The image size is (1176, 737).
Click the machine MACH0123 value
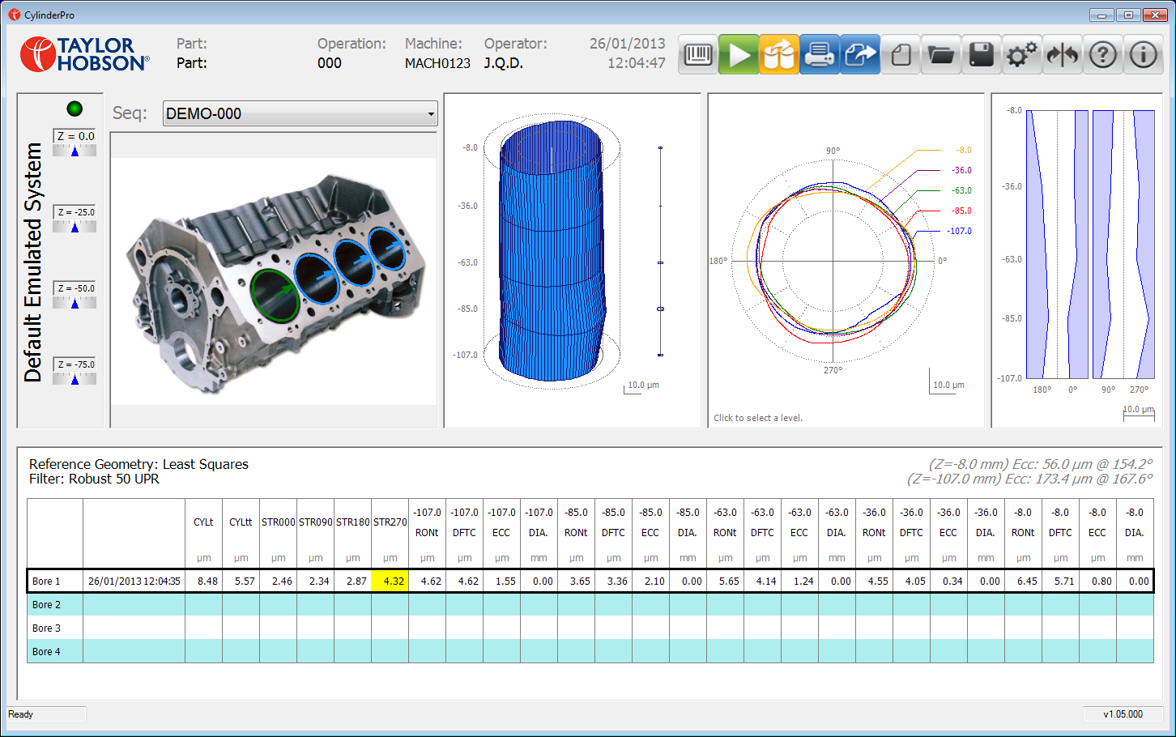point(437,63)
